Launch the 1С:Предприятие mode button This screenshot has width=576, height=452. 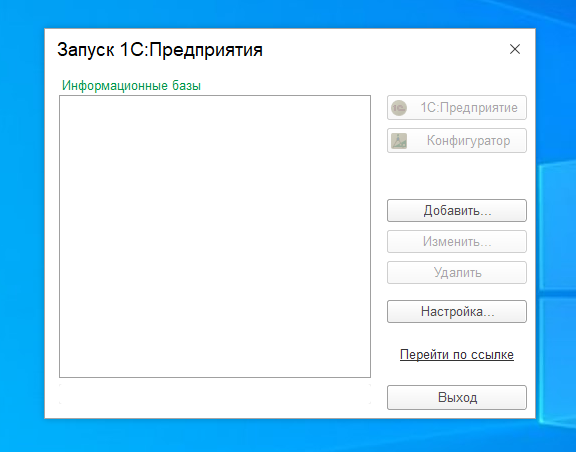(457, 108)
